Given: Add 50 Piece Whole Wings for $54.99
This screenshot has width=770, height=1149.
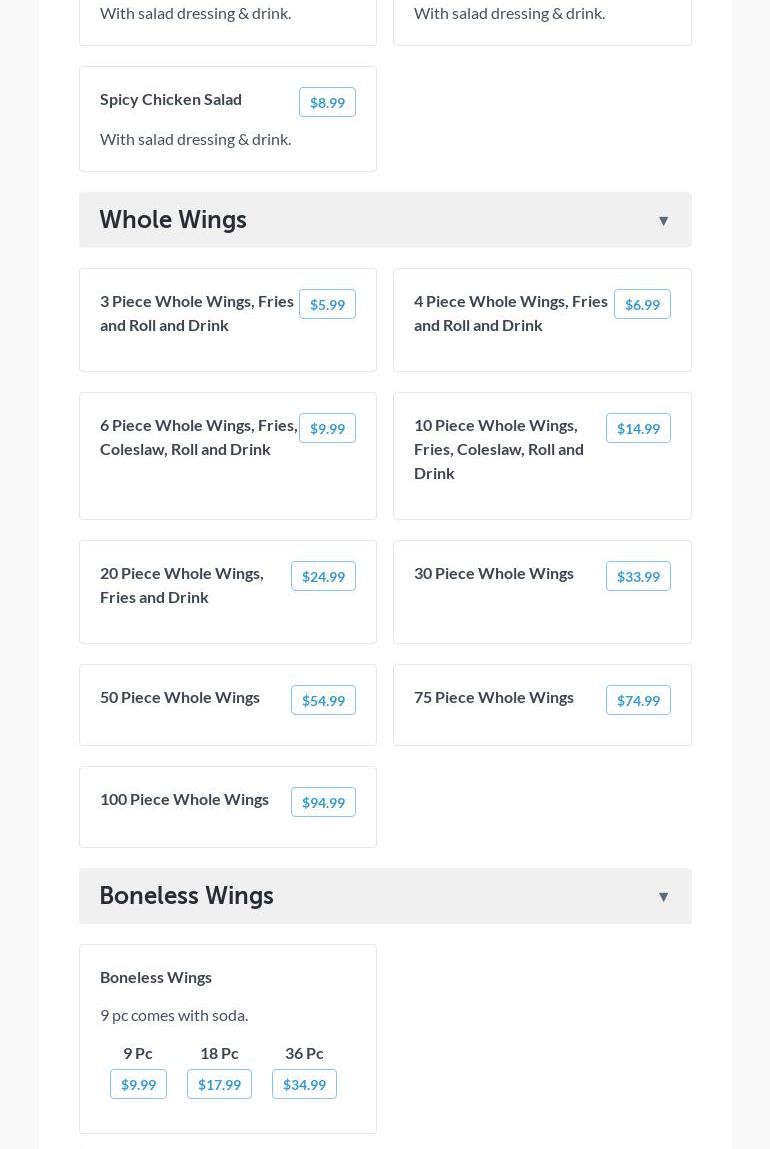Looking at the screenshot, I should click(x=323, y=700).
